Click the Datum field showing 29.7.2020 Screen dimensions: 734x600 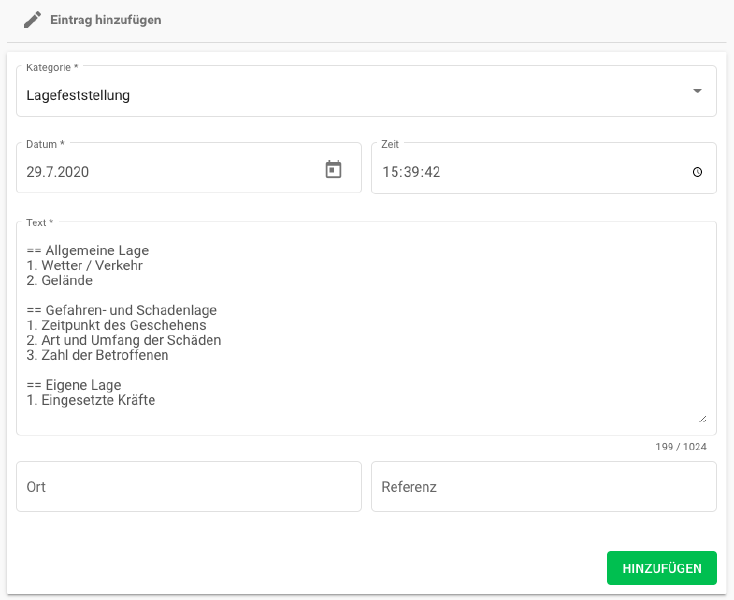[189, 168]
